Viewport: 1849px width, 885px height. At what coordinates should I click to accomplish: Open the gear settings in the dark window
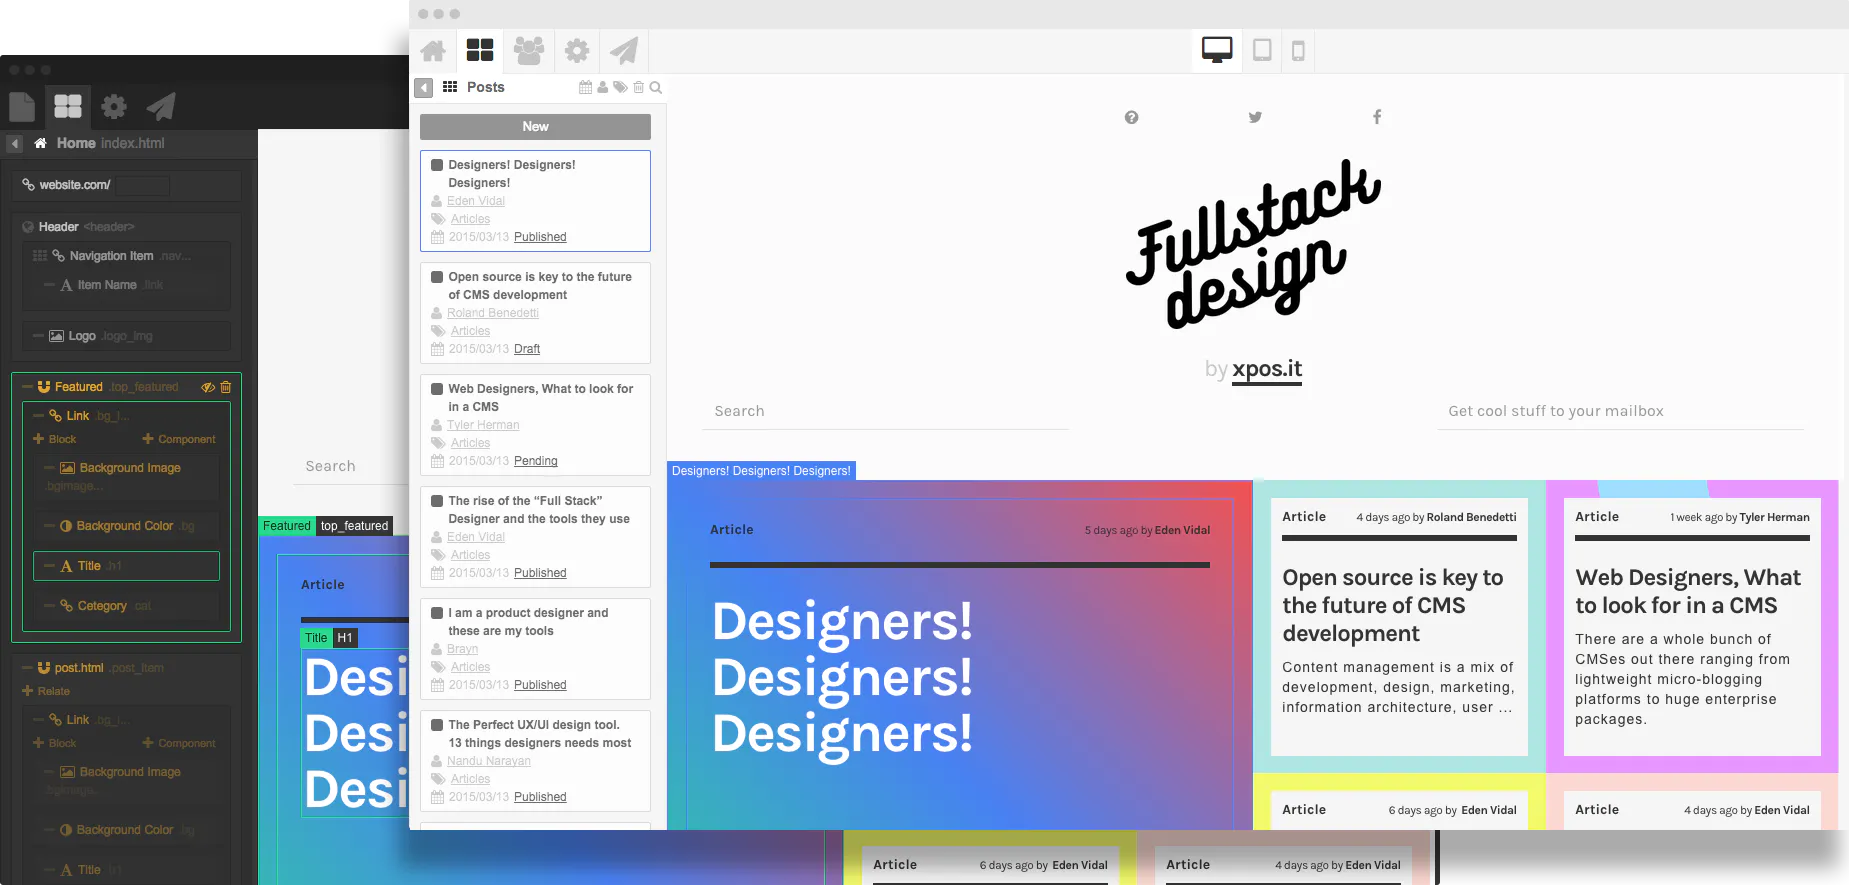pyautogui.click(x=114, y=106)
